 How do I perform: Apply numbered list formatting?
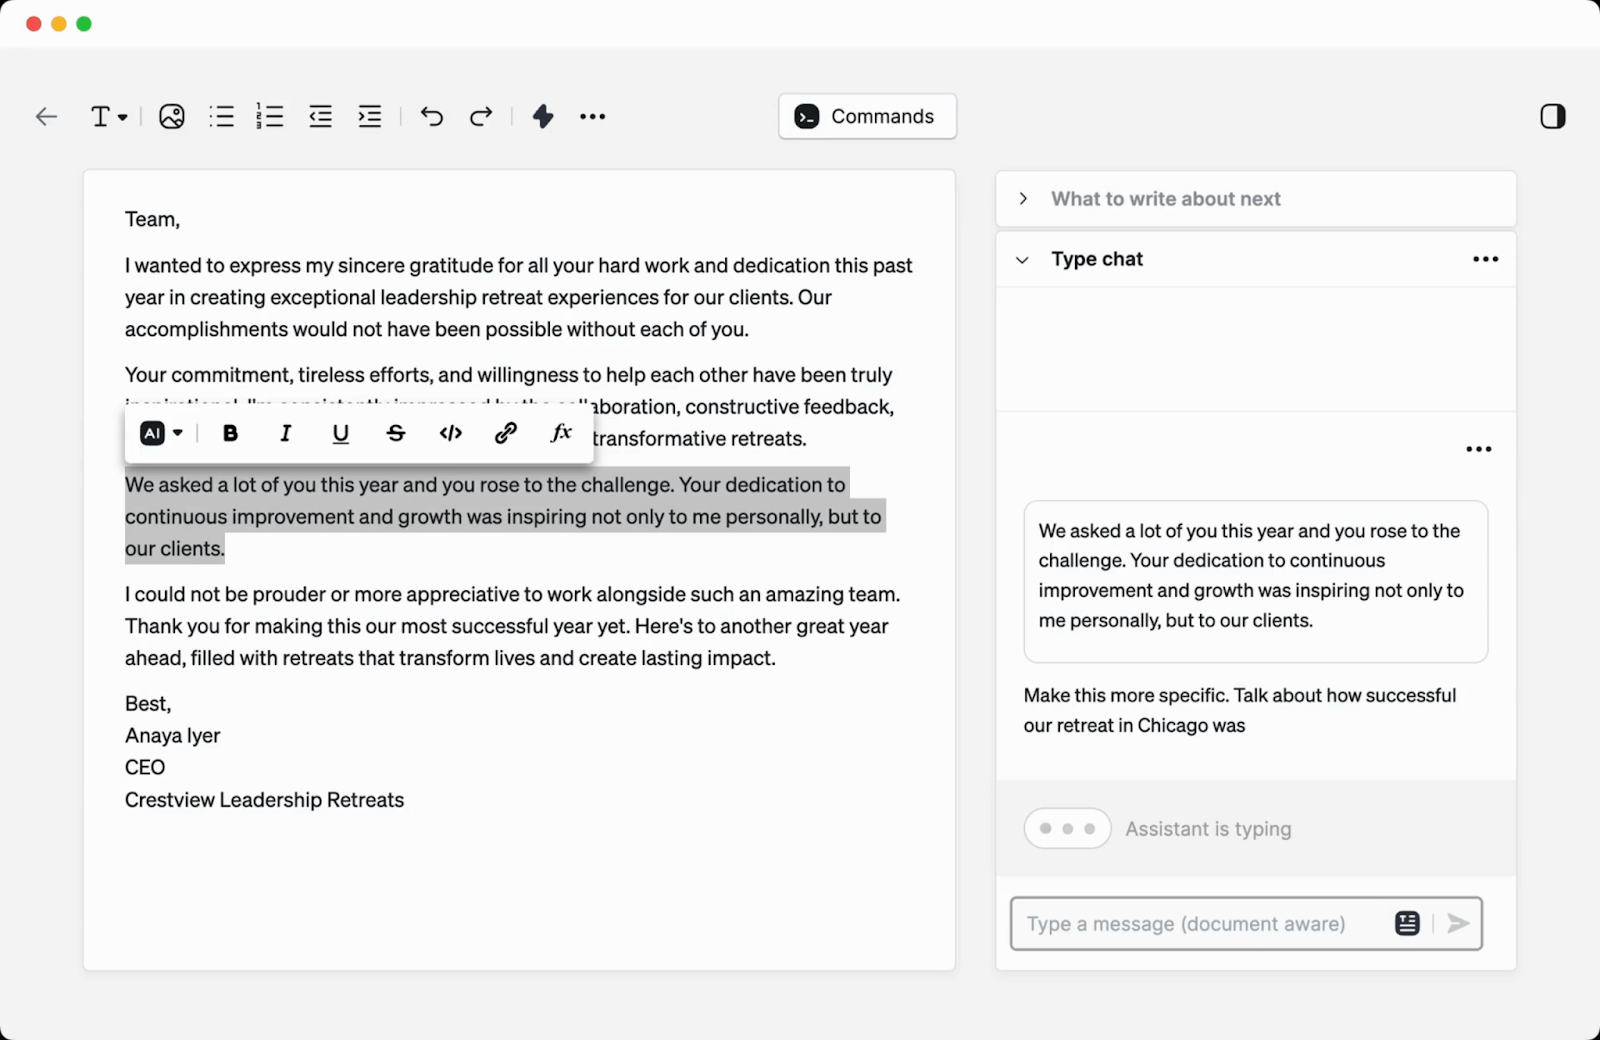tap(271, 116)
